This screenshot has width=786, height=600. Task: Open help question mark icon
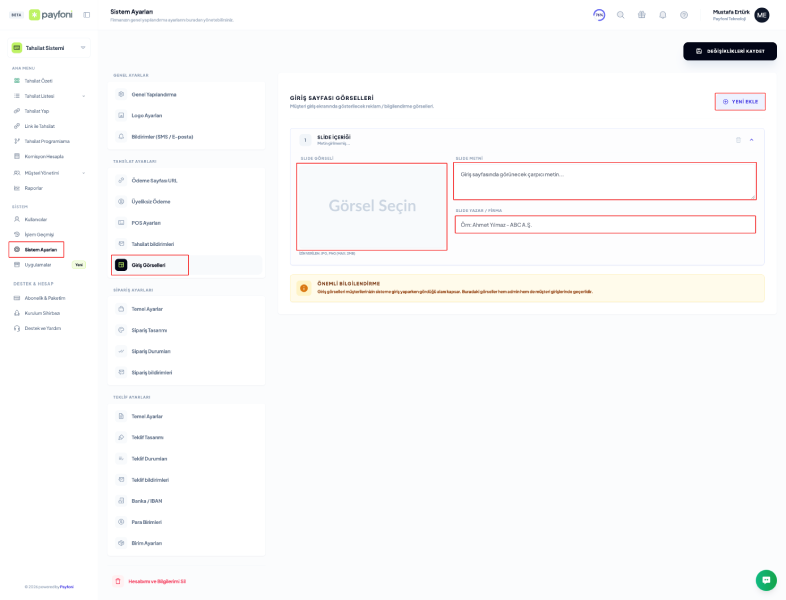click(684, 15)
